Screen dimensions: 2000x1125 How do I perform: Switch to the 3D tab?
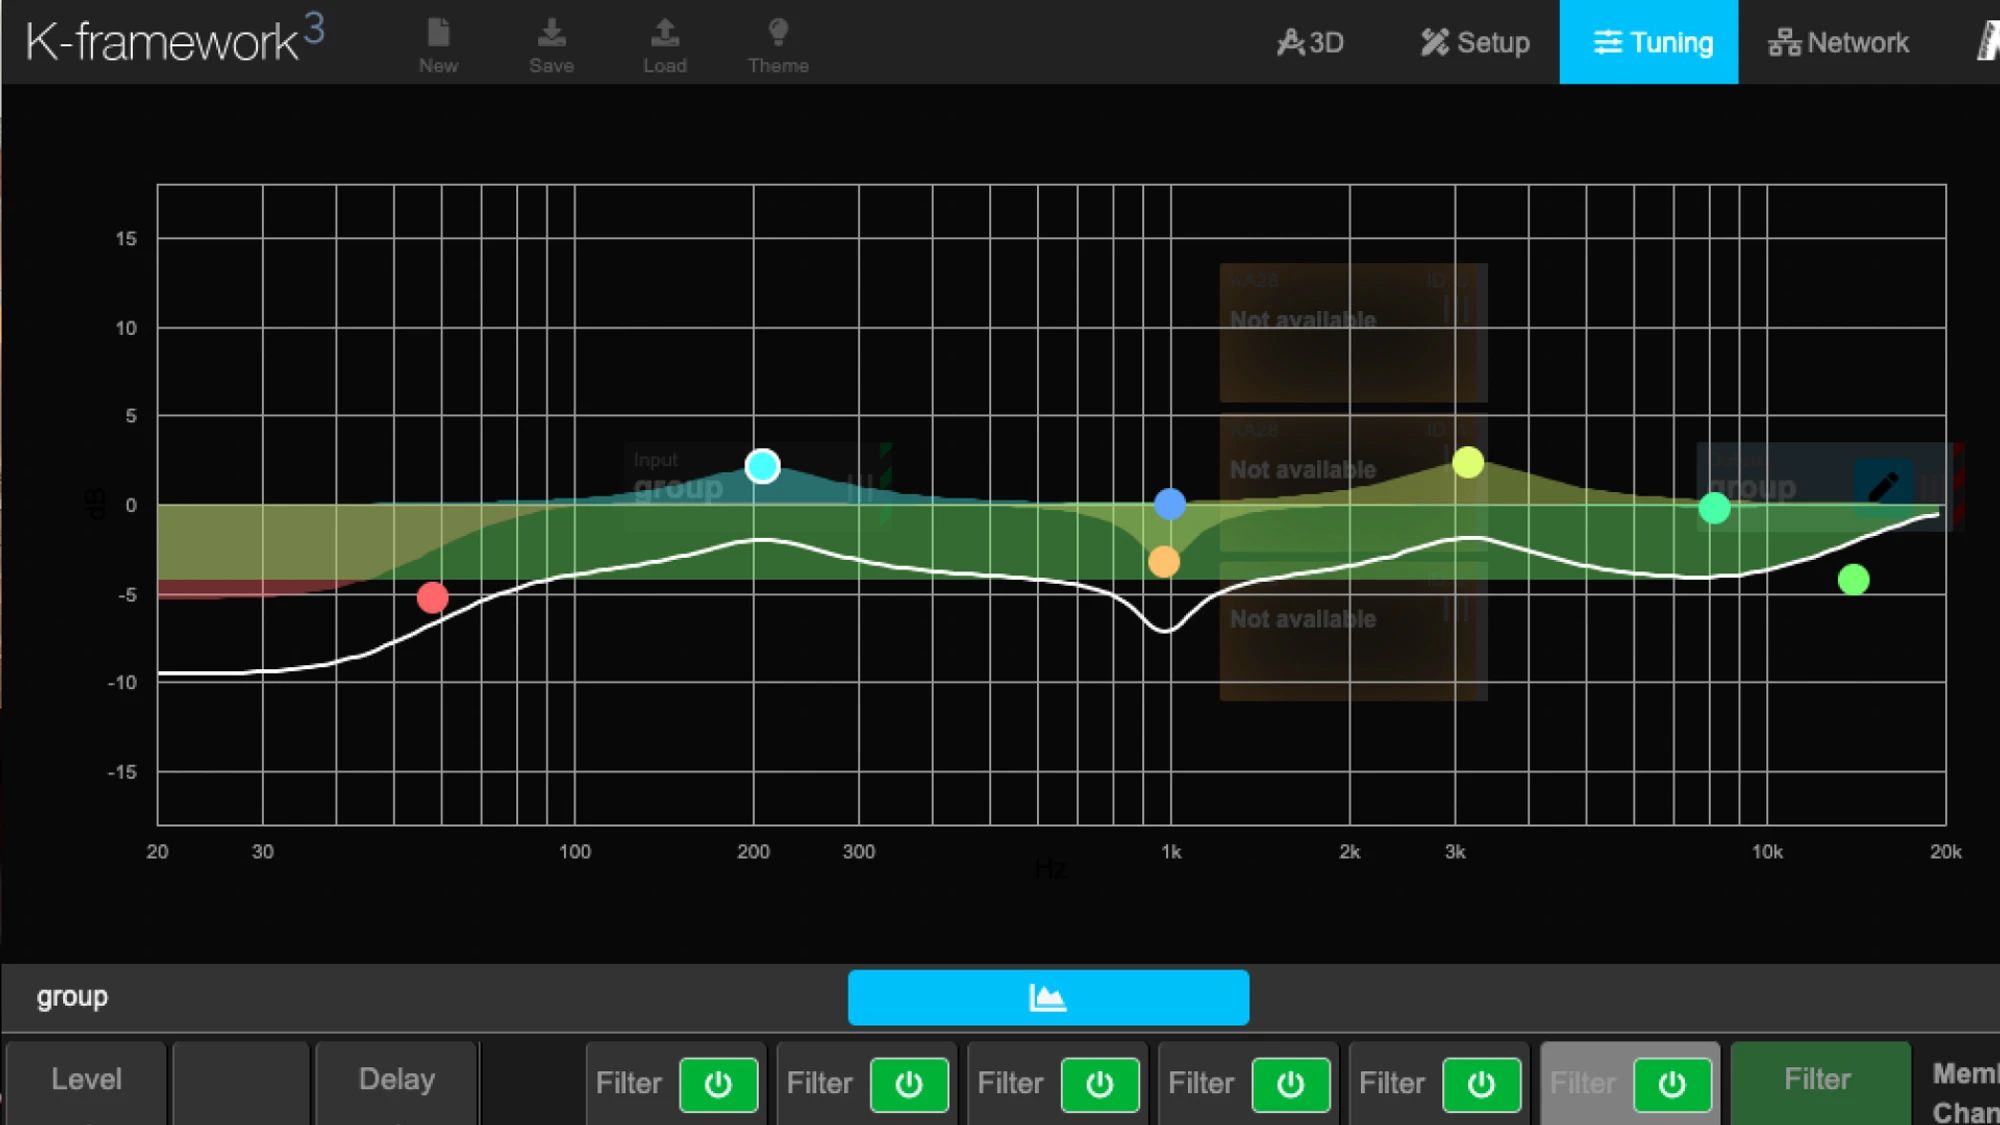coord(1310,42)
